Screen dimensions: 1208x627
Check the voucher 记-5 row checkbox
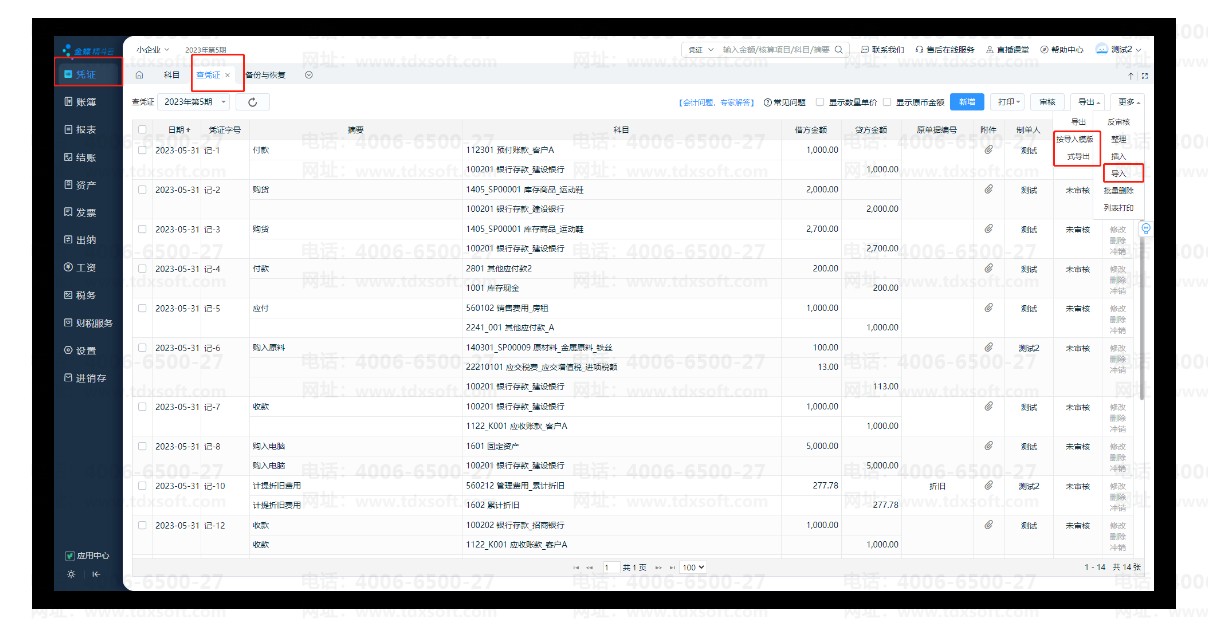(x=142, y=308)
